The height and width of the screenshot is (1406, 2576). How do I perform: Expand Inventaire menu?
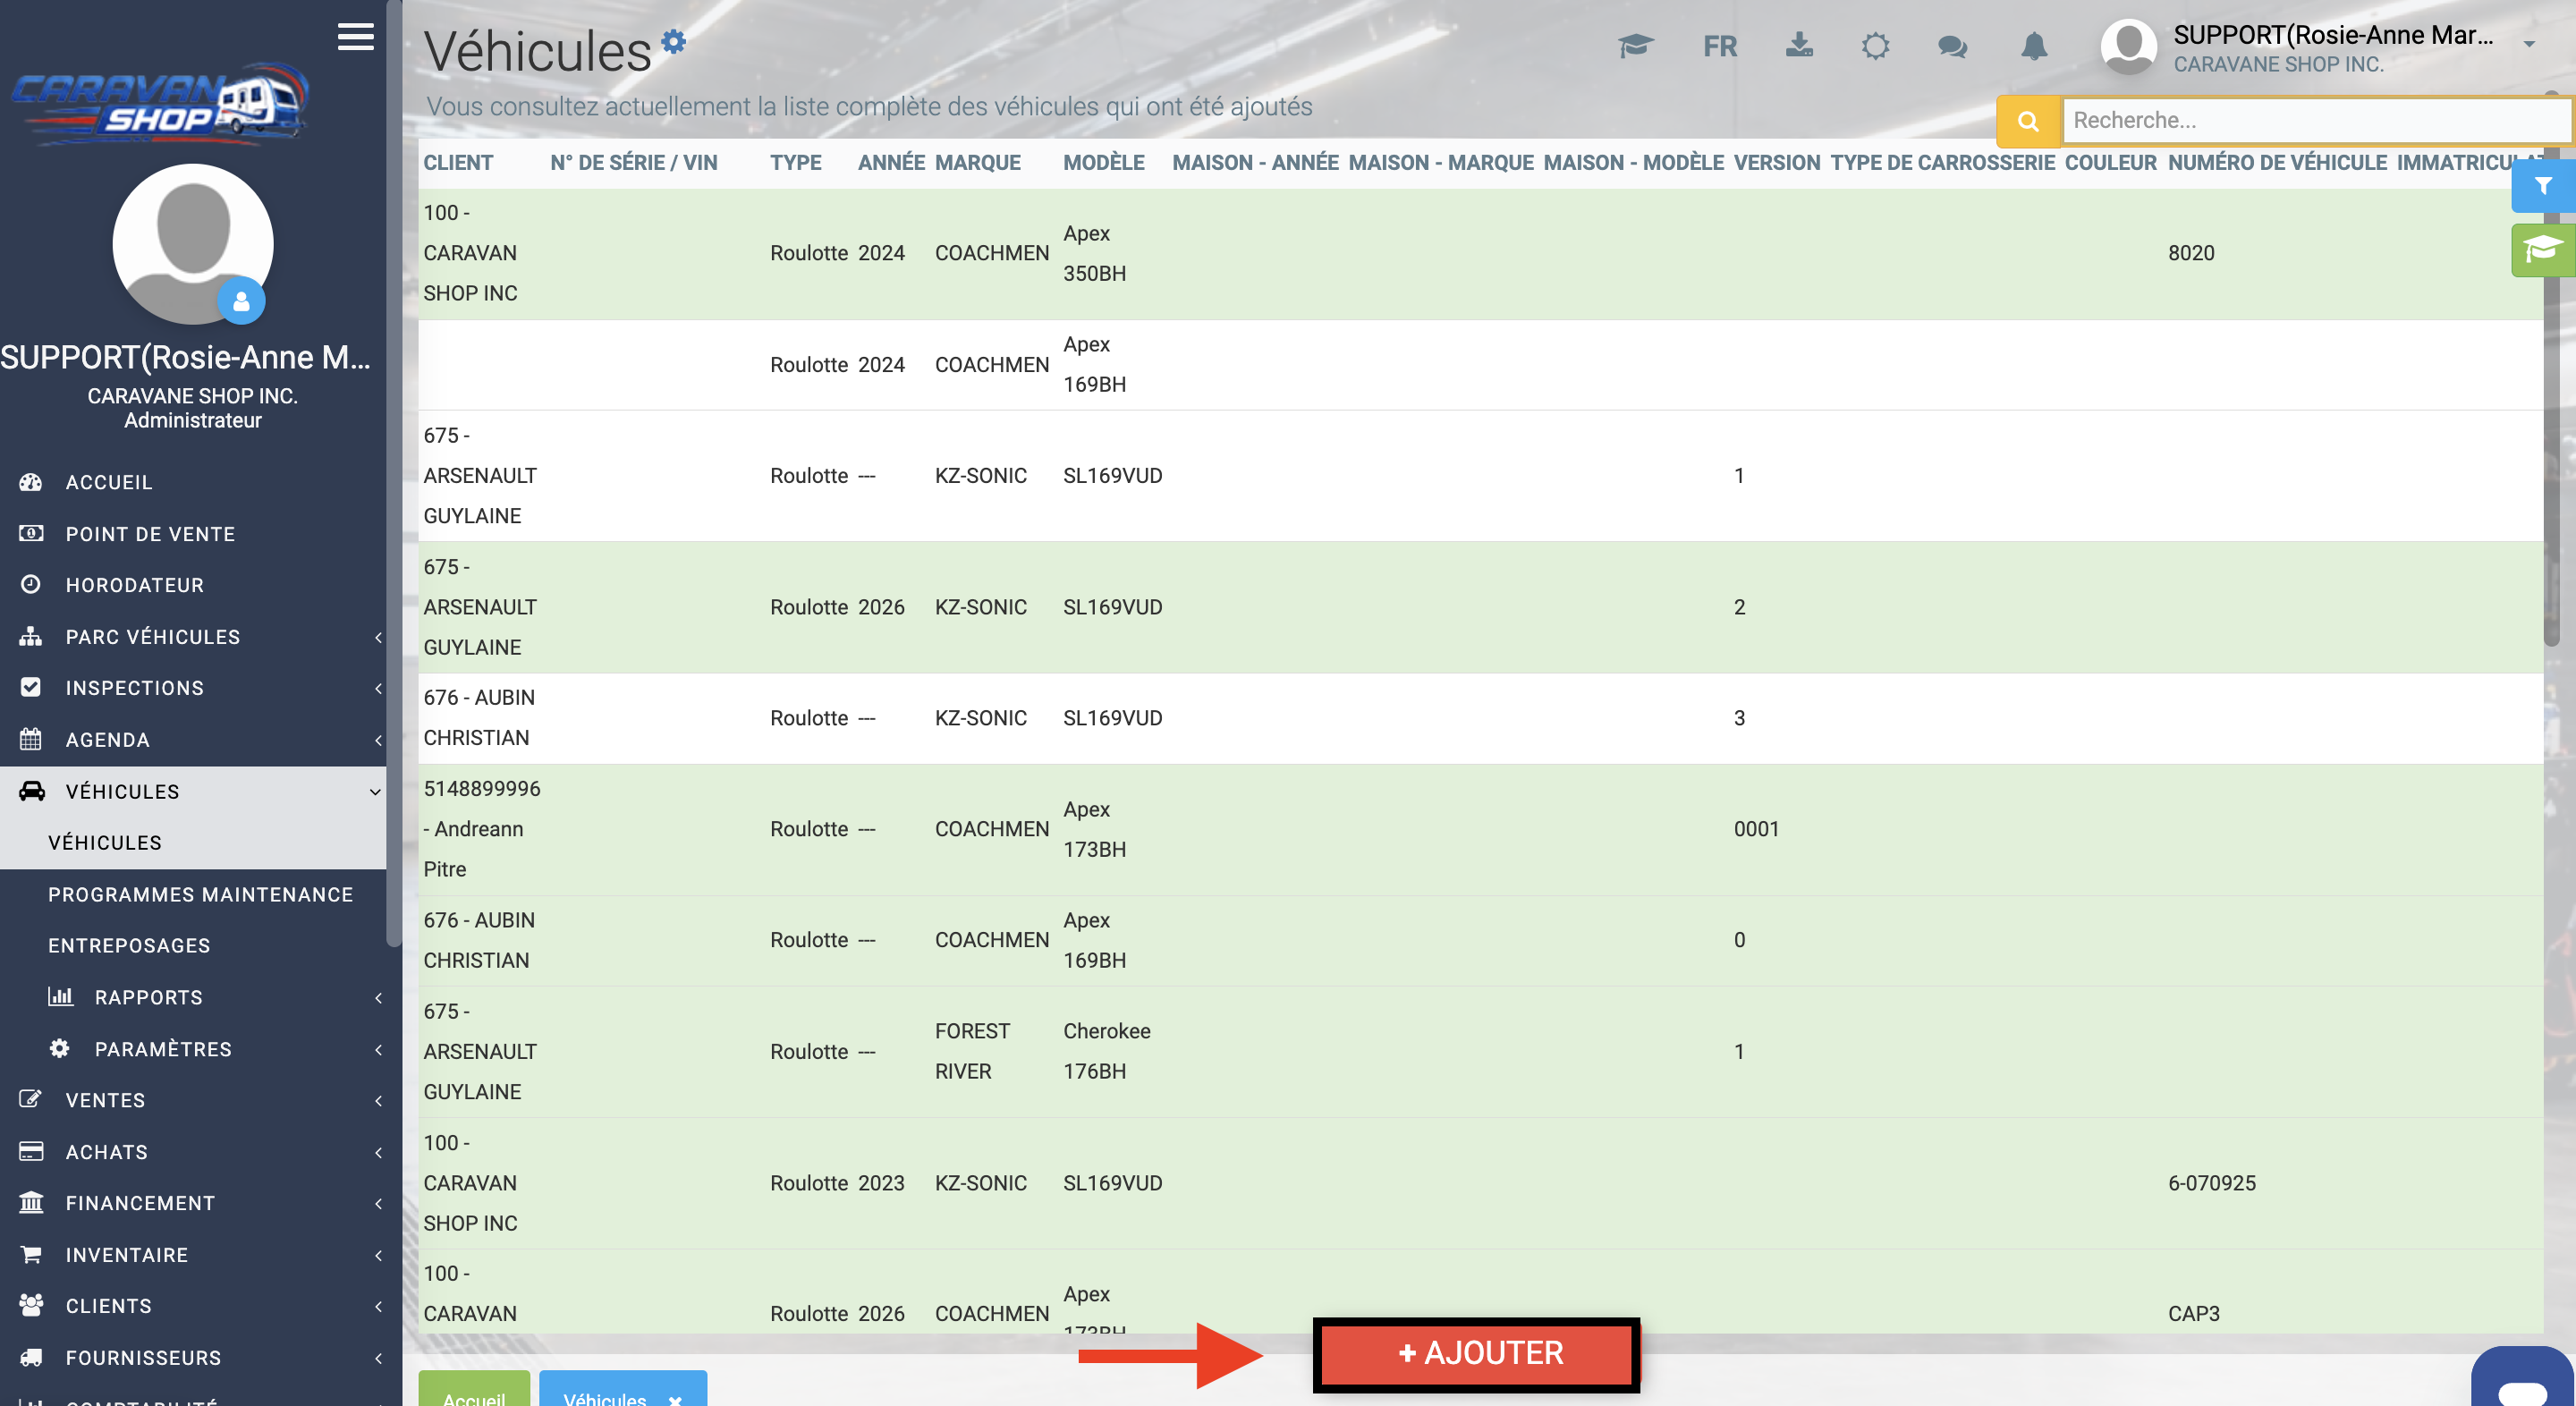[x=193, y=1255]
